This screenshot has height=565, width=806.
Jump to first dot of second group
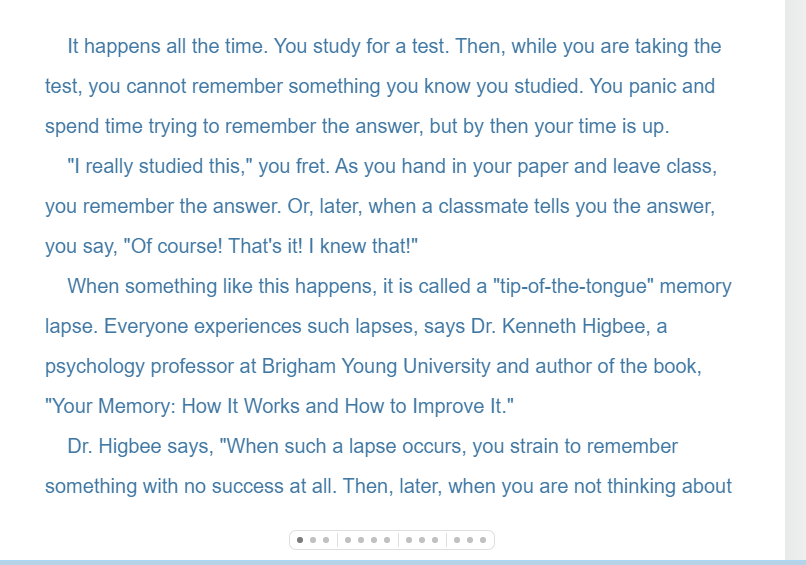tap(348, 540)
